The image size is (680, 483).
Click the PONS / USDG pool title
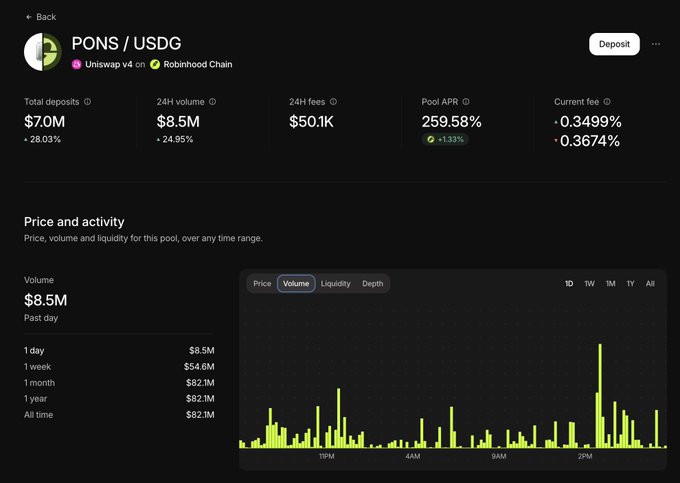point(126,43)
